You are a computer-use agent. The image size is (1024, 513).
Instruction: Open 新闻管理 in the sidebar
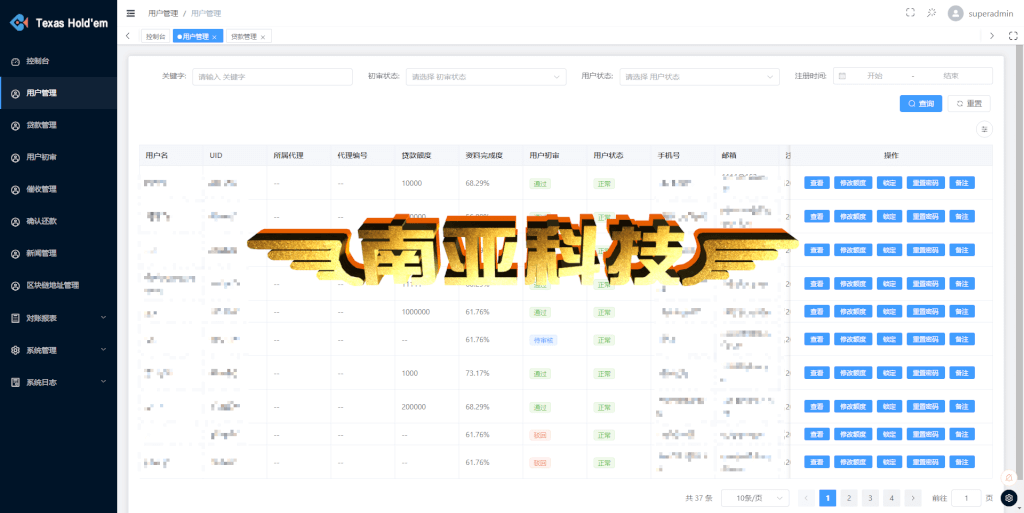pos(59,253)
